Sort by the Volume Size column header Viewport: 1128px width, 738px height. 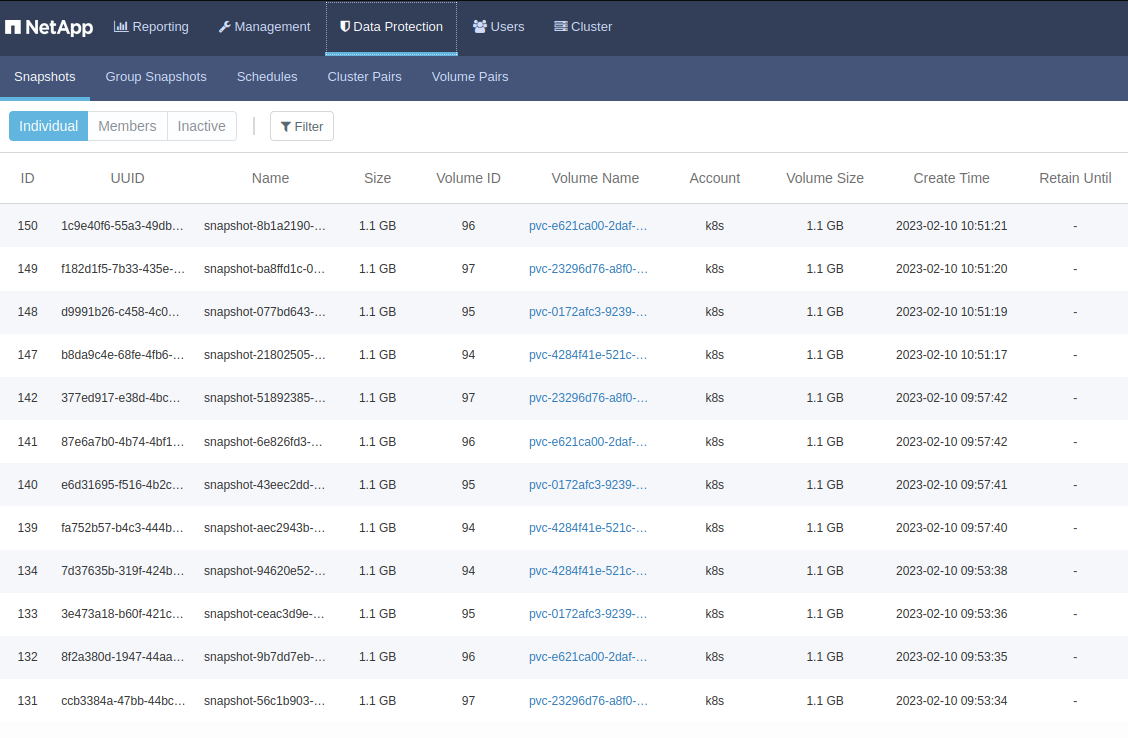click(x=824, y=178)
